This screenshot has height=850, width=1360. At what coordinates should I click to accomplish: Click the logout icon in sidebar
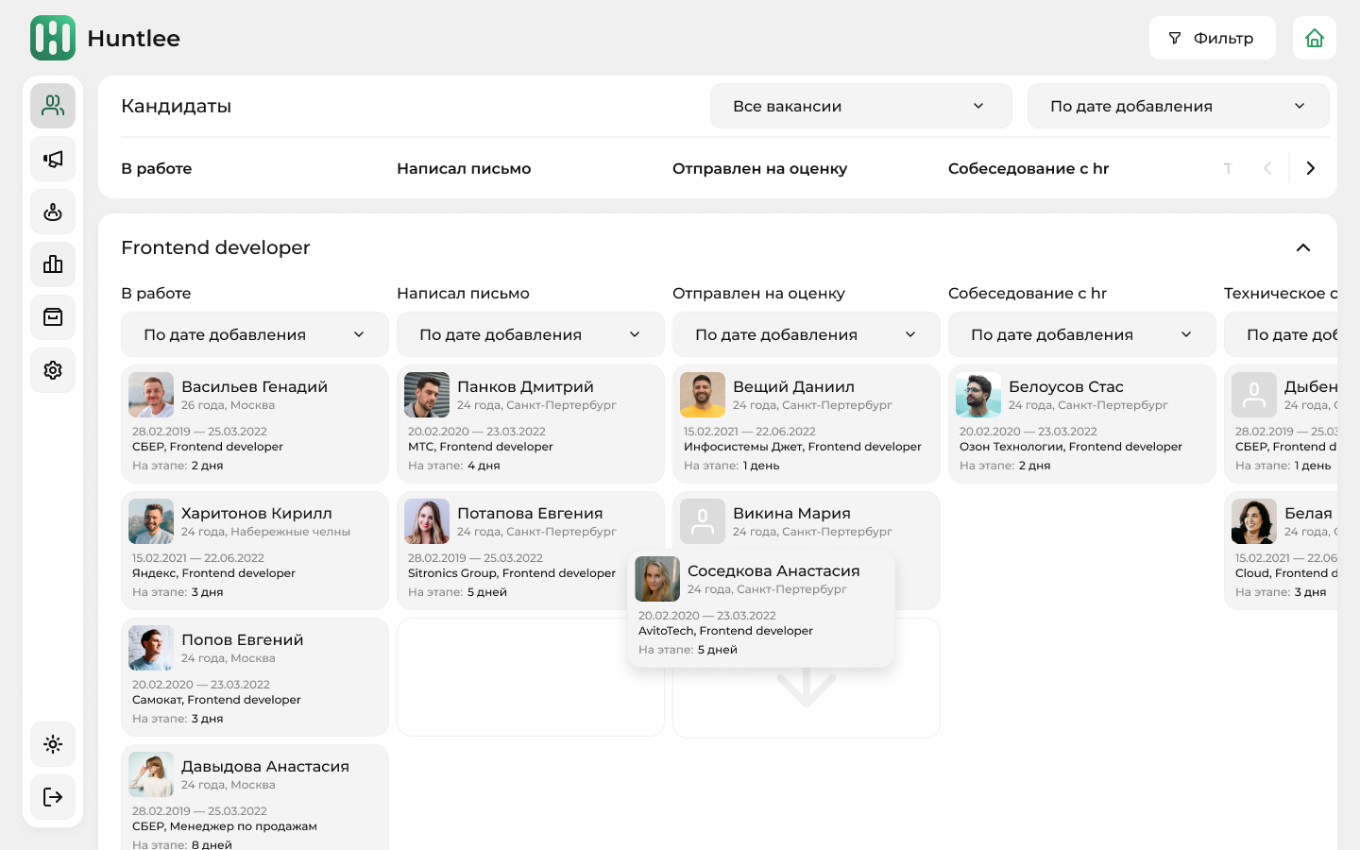(53, 797)
